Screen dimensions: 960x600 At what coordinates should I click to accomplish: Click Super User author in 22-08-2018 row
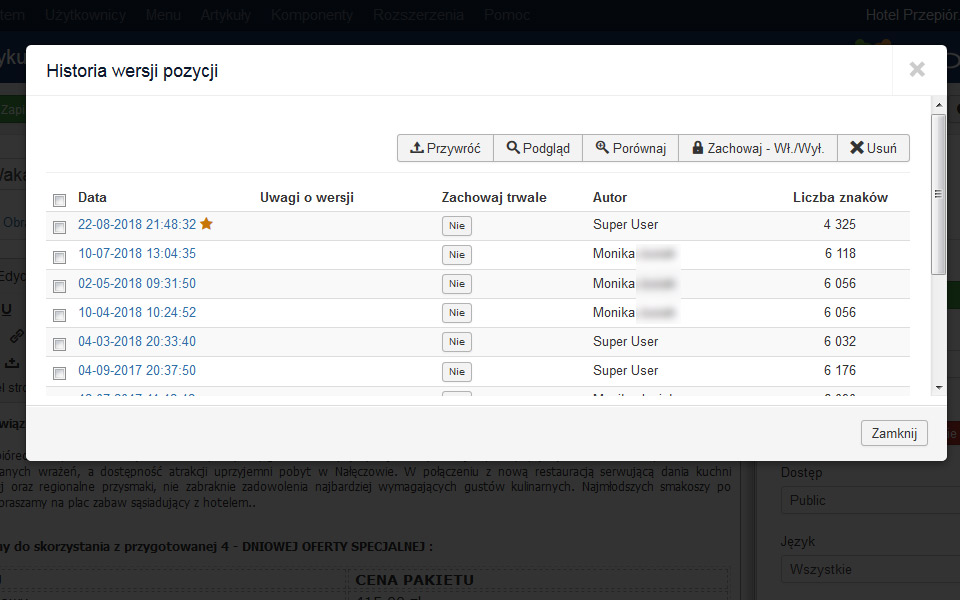[625, 224]
